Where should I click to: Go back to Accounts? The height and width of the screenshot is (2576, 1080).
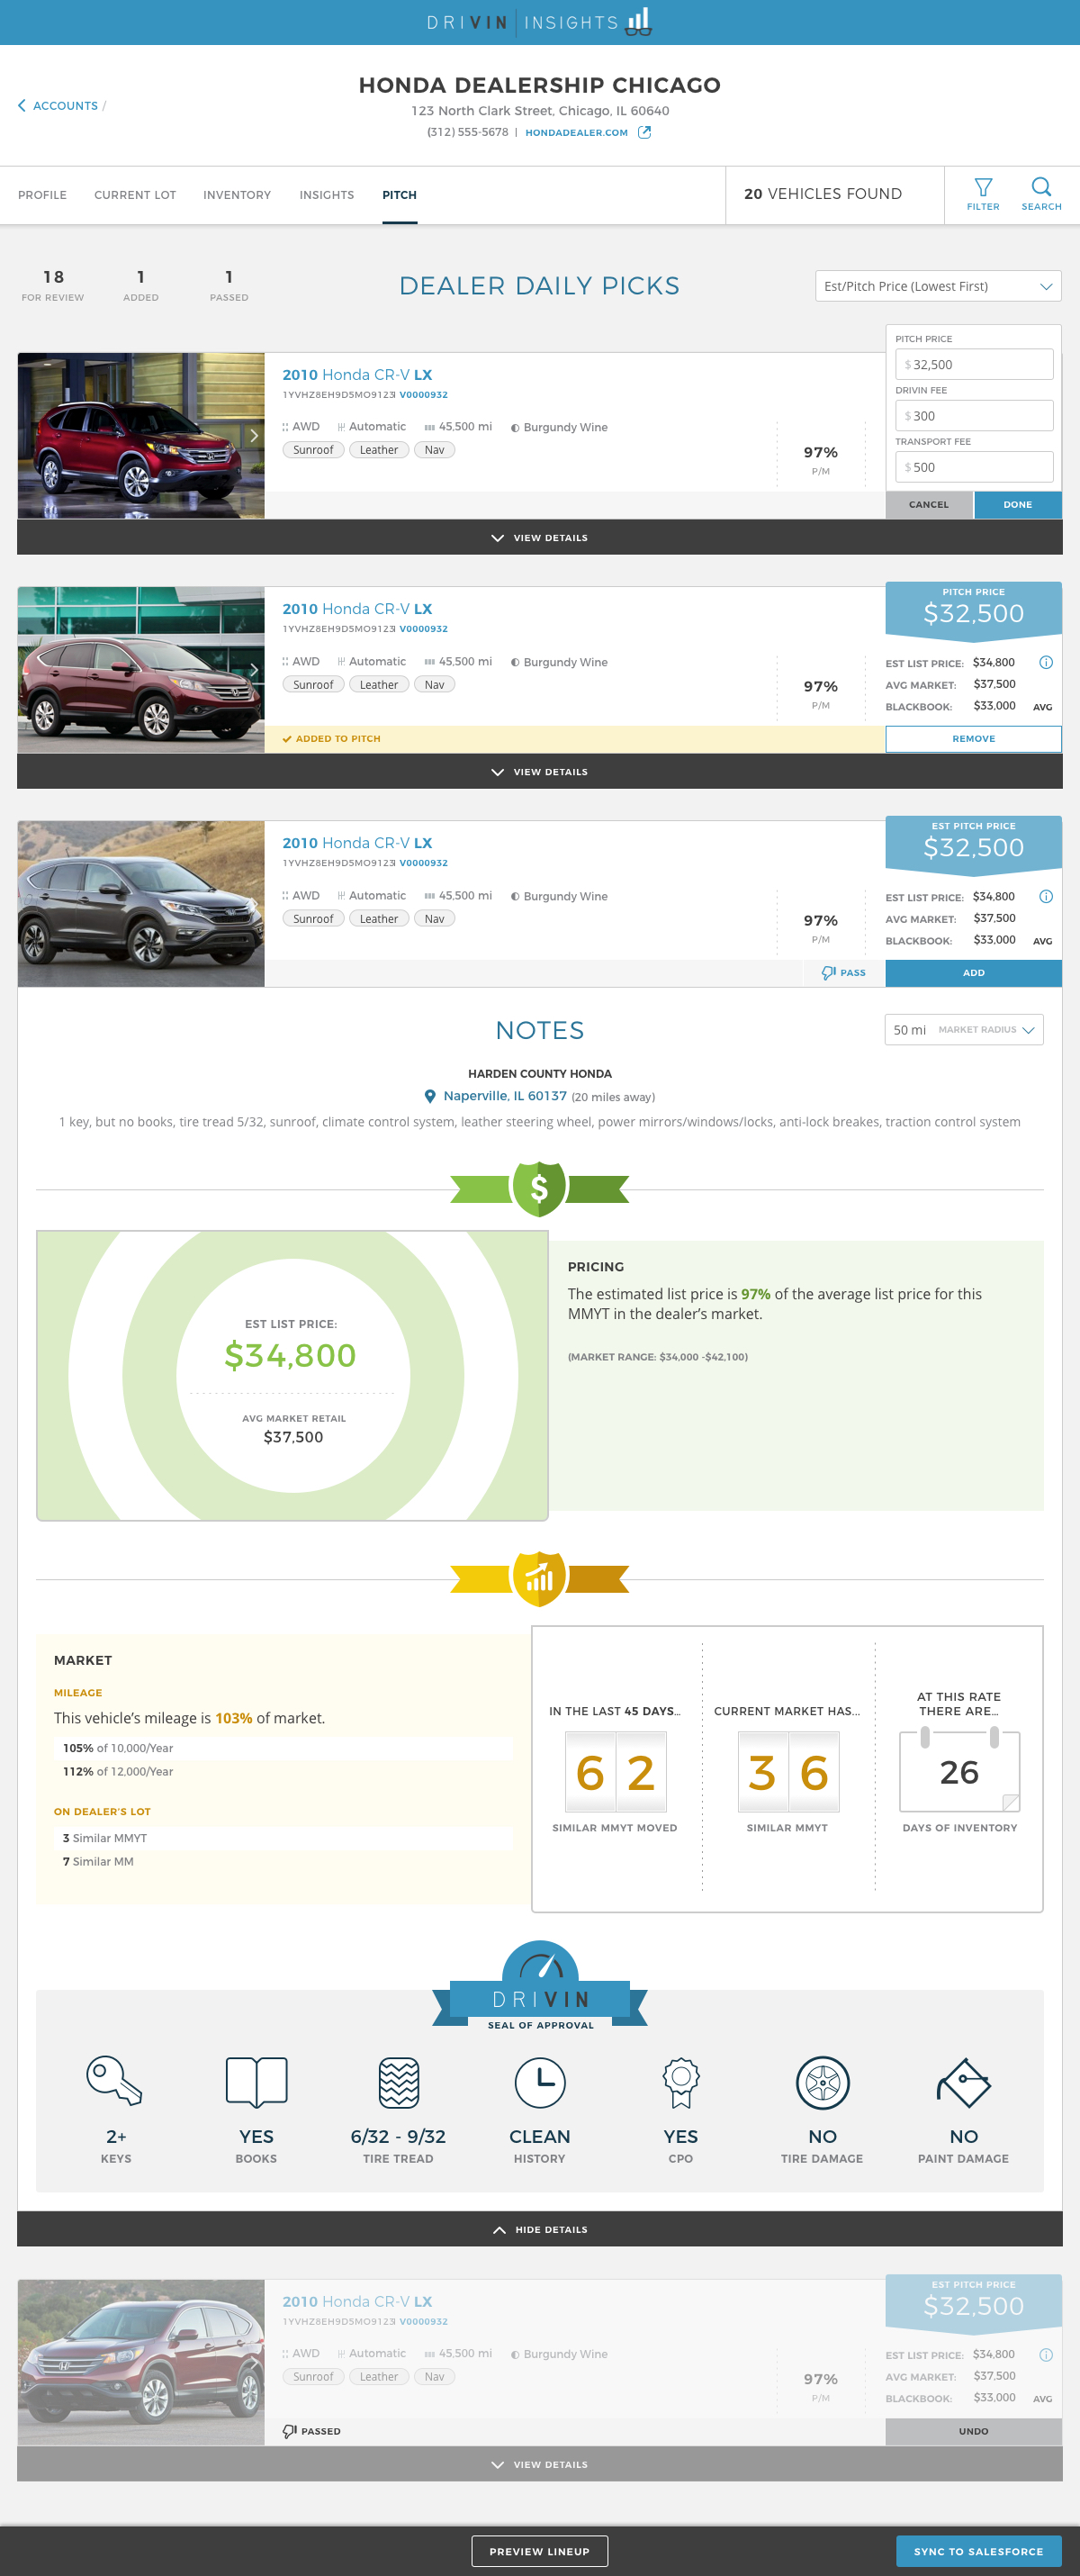click(x=65, y=106)
